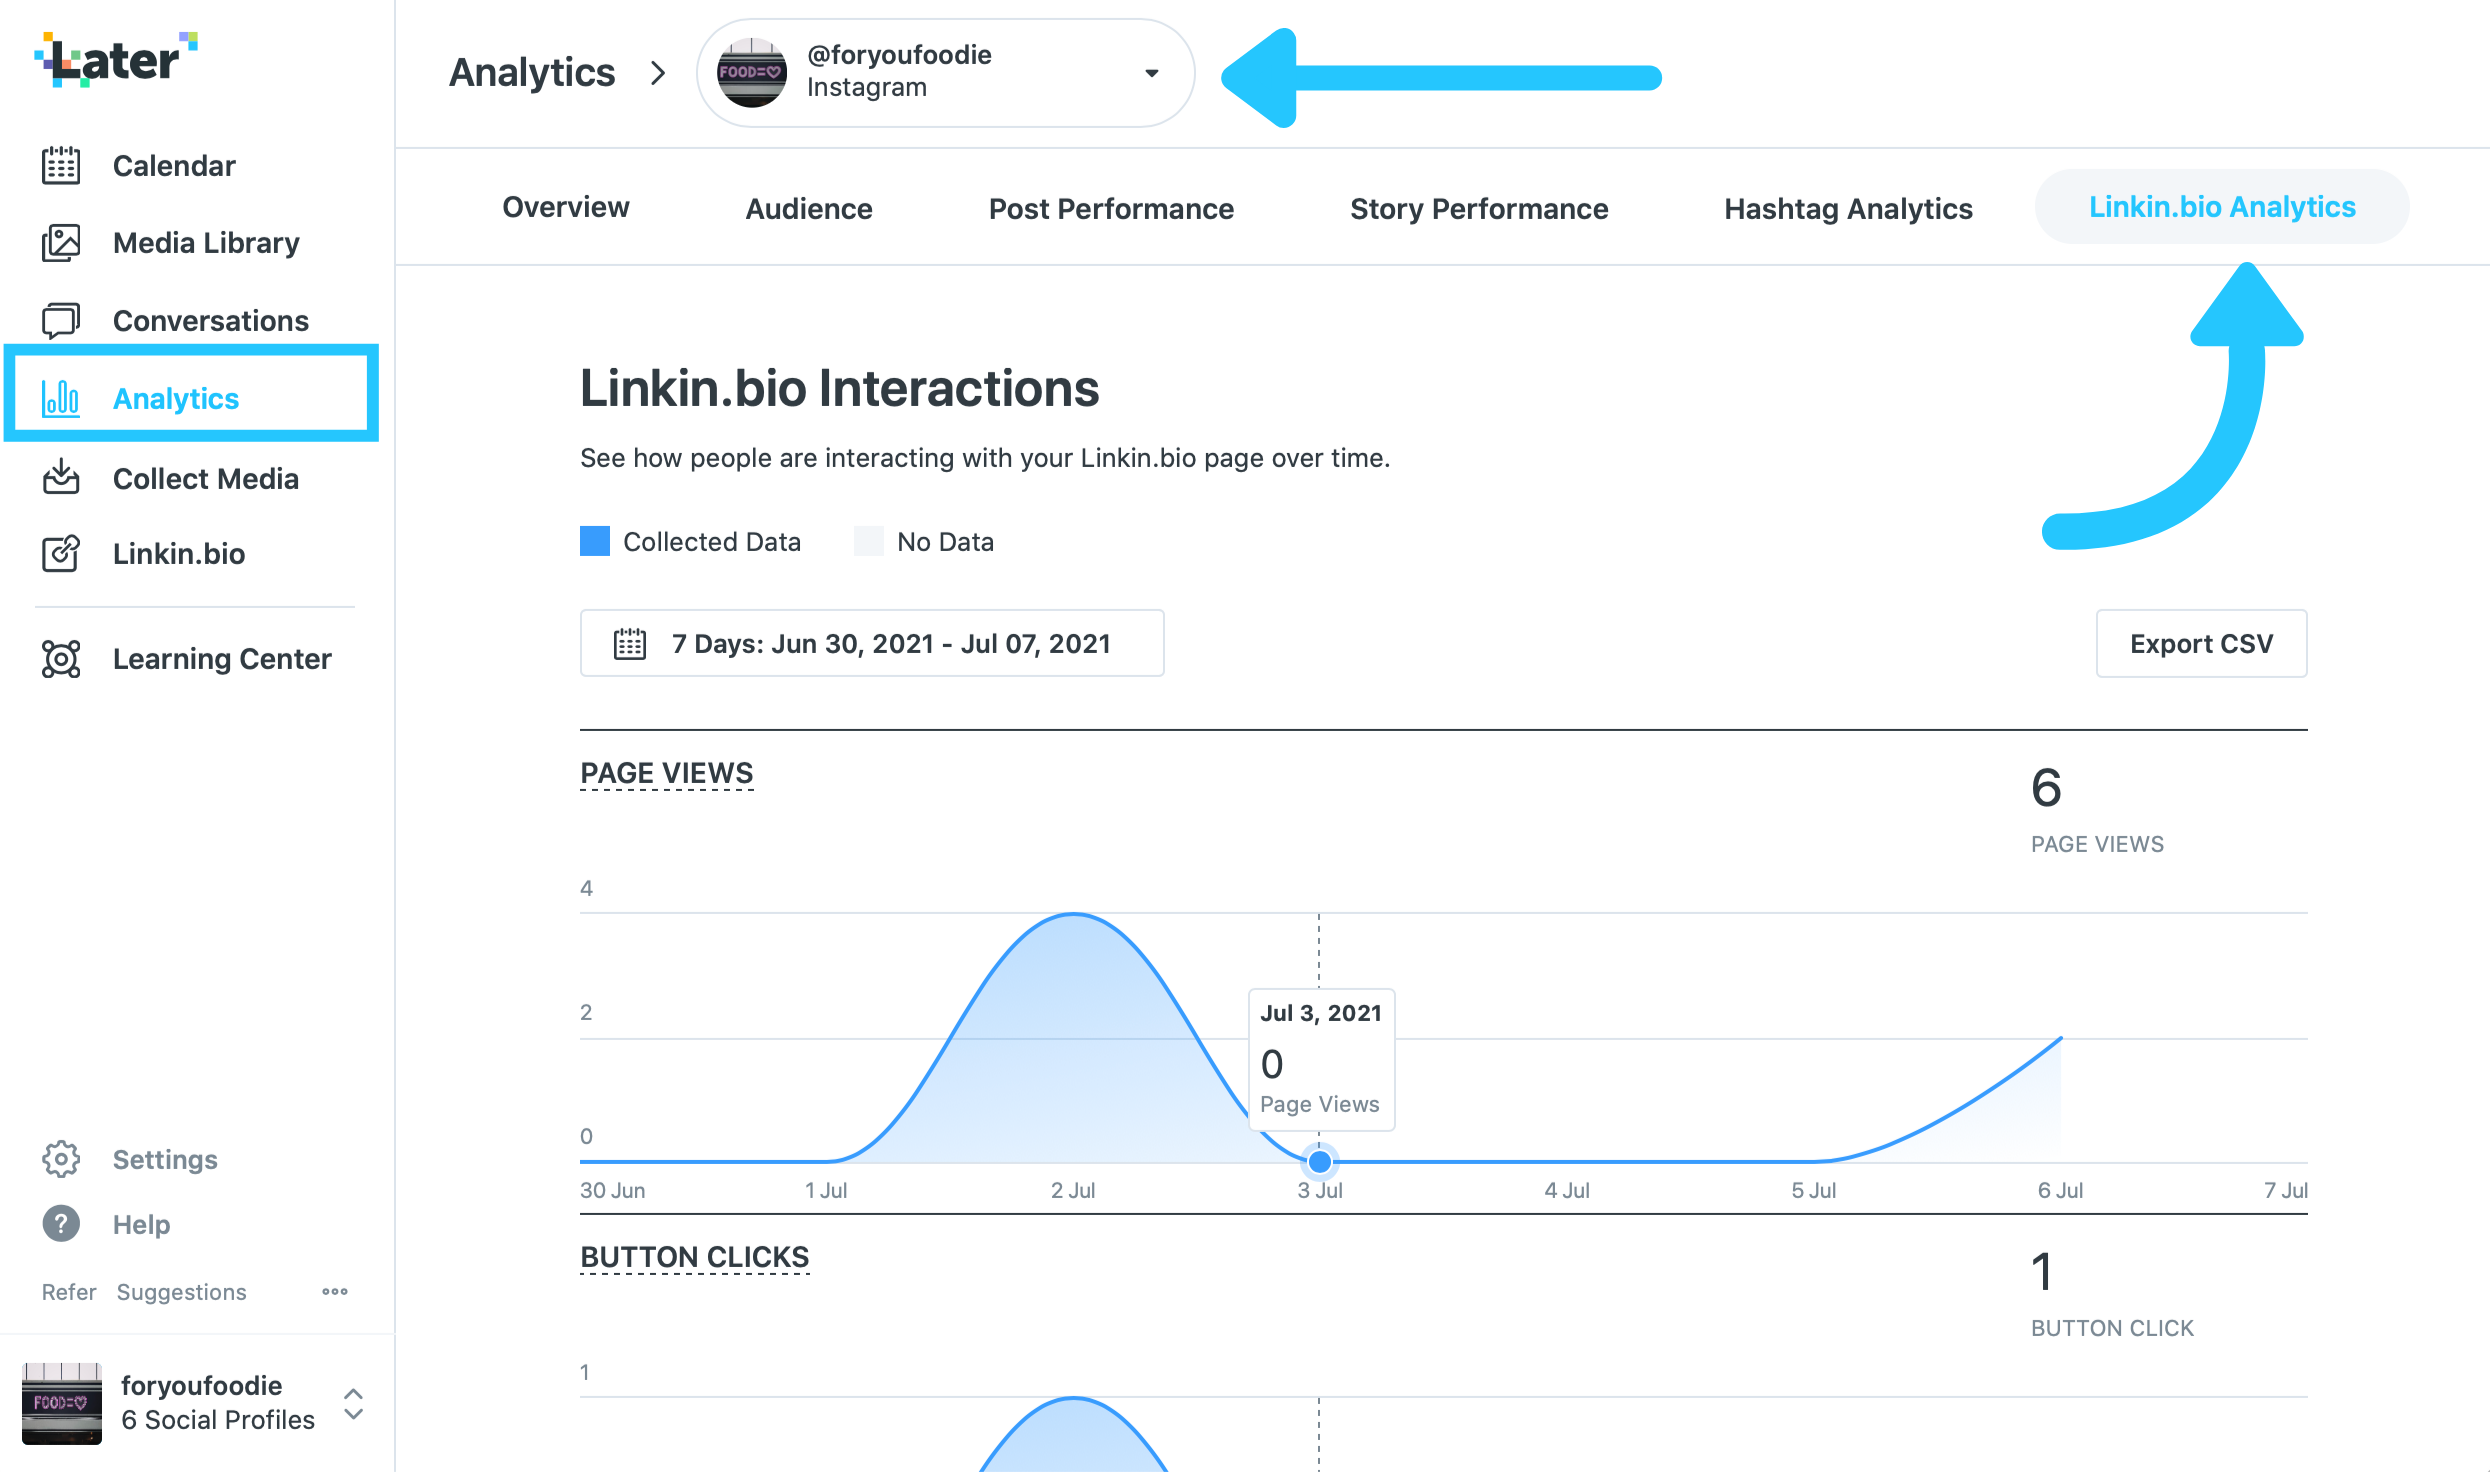Click the Settings gear icon
Screen dimensions: 2490x1472
61,1159
